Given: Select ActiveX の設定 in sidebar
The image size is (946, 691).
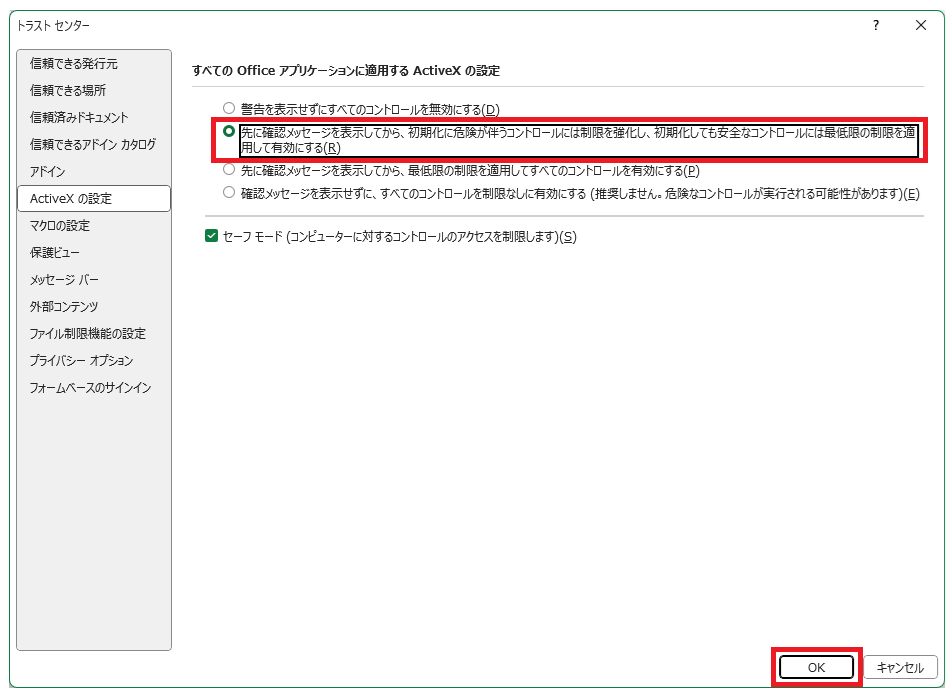Looking at the screenshot, I should coord(71,199).
